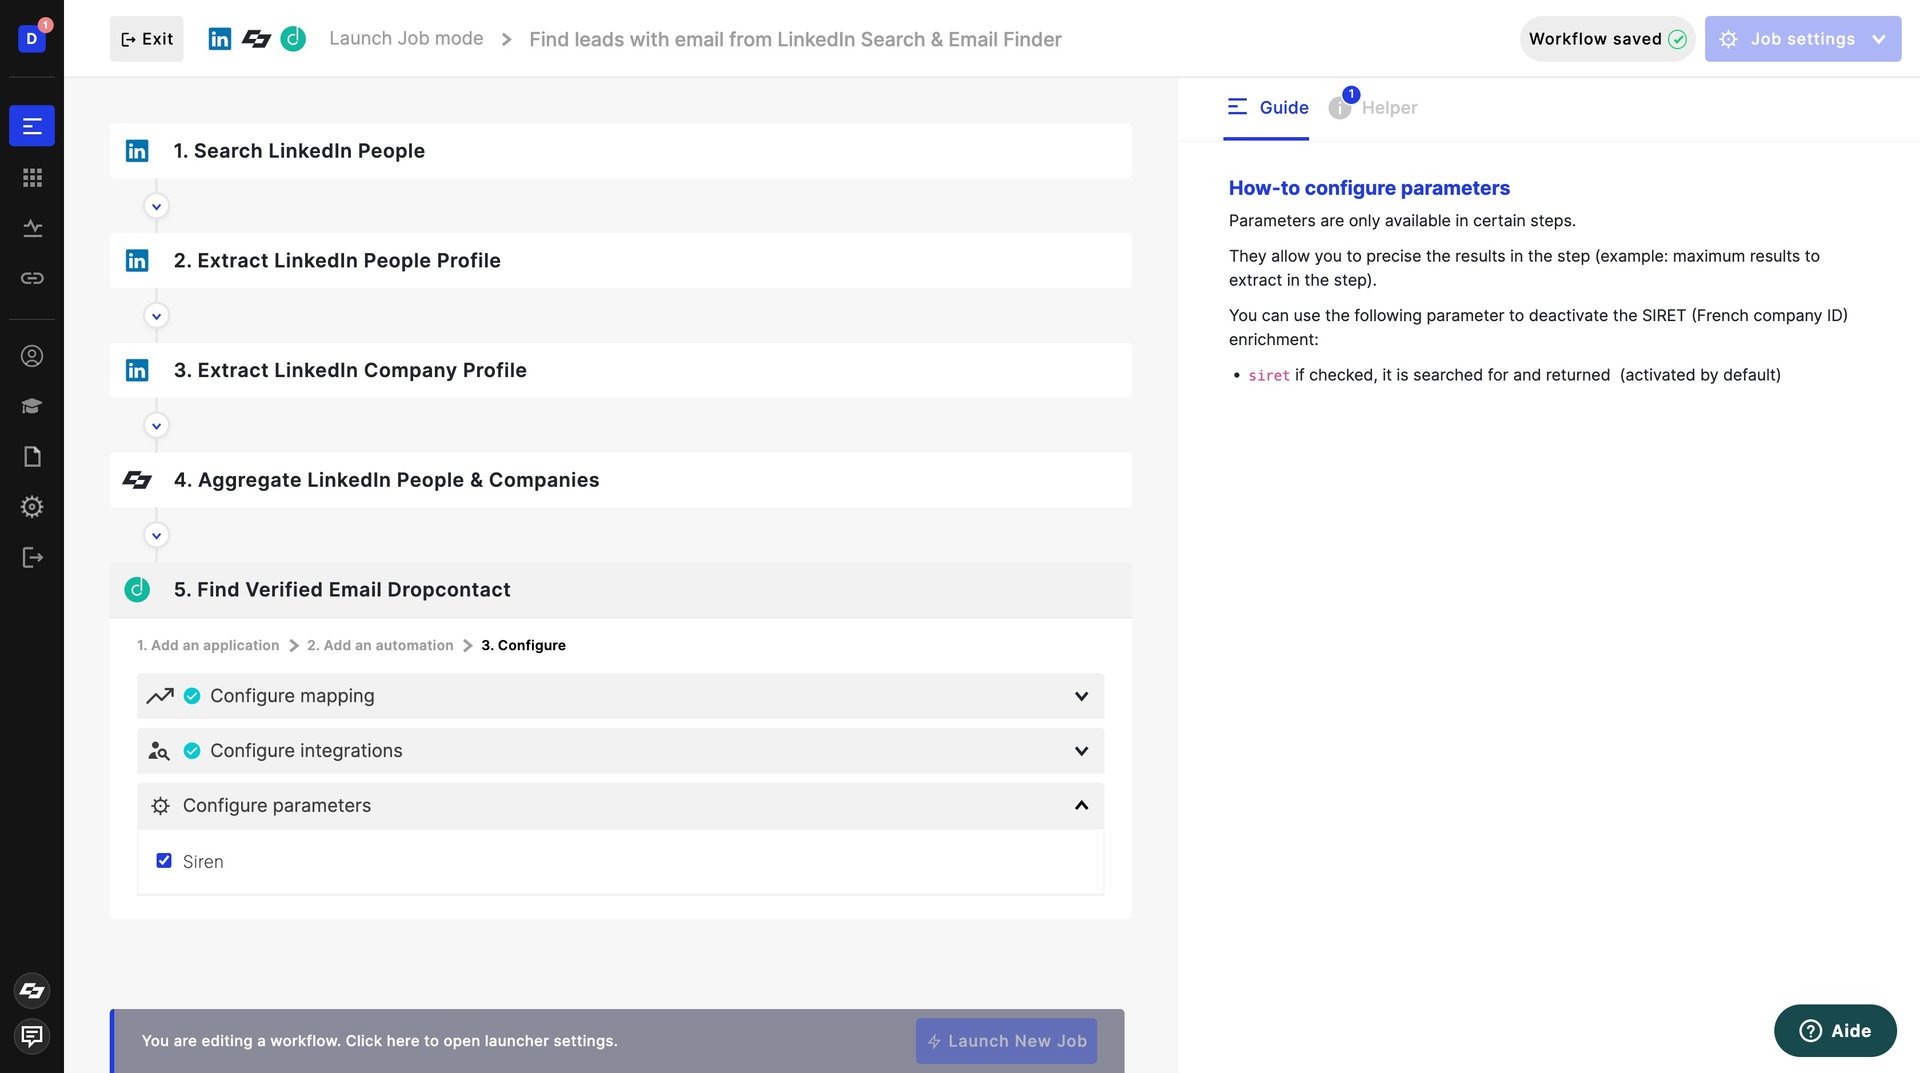The width and height of the screenshot is (1920, 1073).
Task: Open the link connections sidebar icon
Action: tap(32, 278)
